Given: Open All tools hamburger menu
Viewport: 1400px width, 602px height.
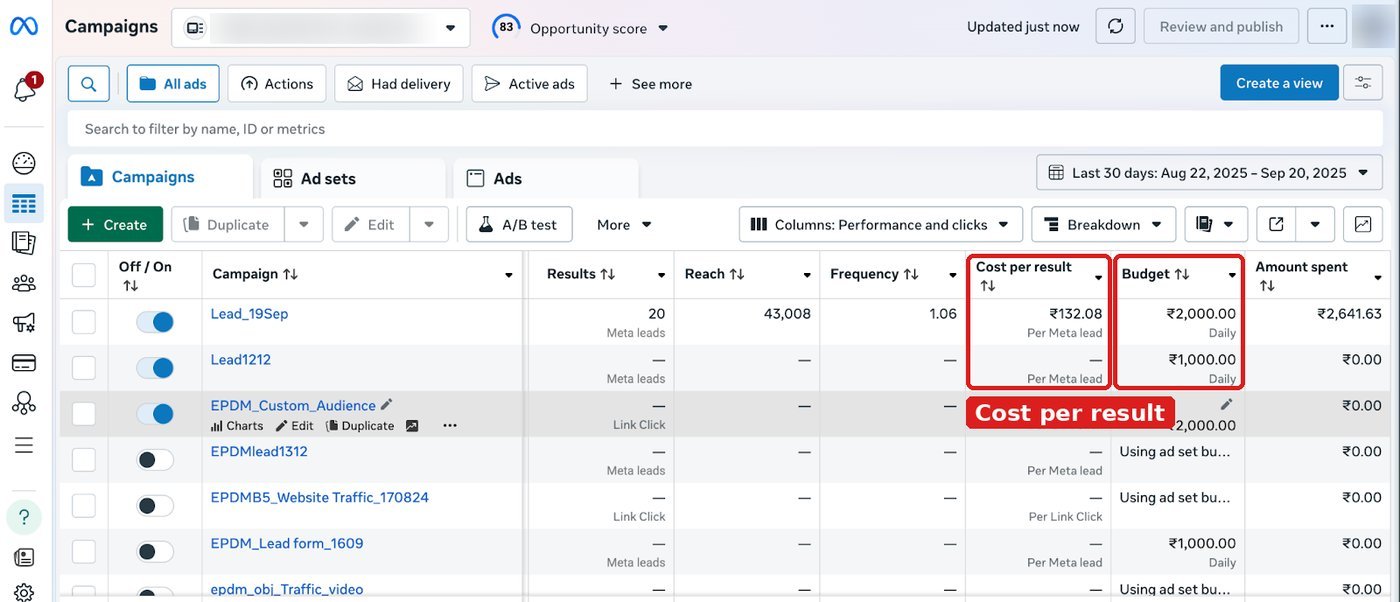Looking at the screenshot, I should (24, 445).
